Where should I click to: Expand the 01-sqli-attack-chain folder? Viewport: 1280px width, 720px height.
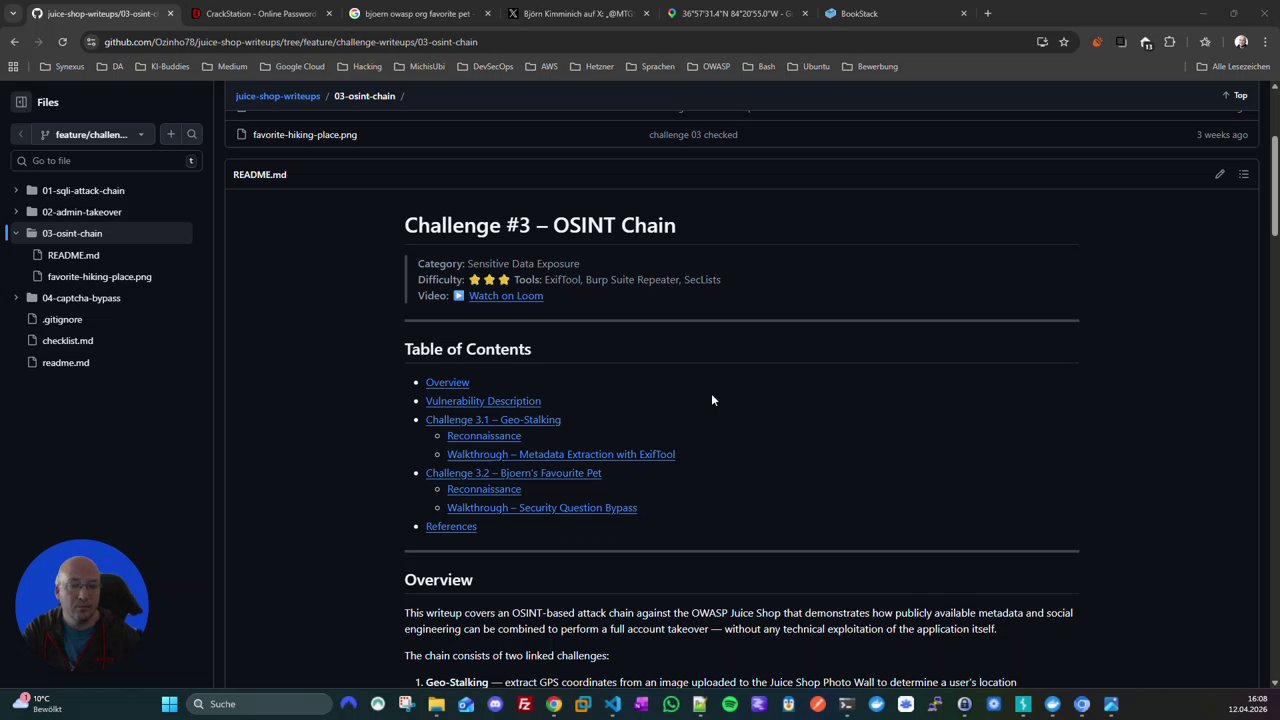coord(15,190)
